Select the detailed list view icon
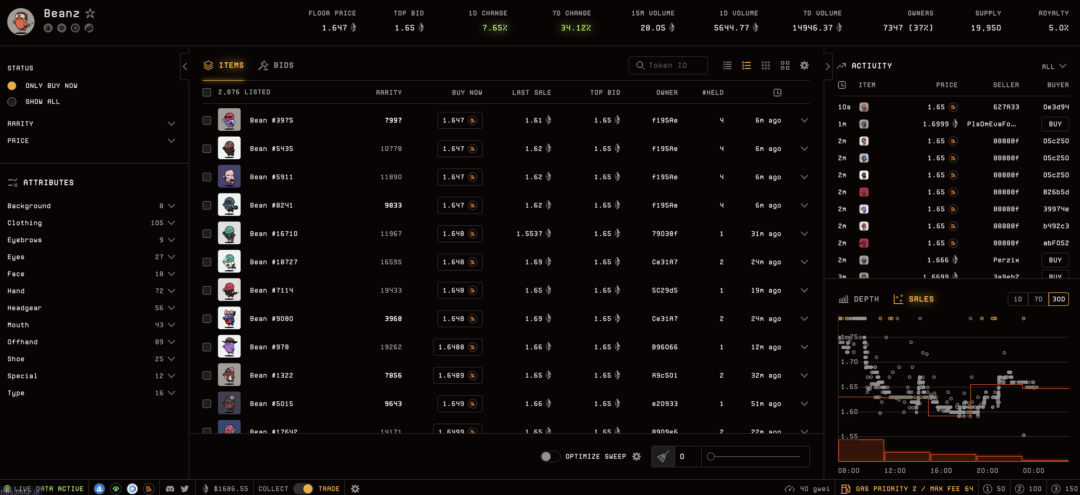The height and width of the screenshot is (495, 1080). pos(746,65)
